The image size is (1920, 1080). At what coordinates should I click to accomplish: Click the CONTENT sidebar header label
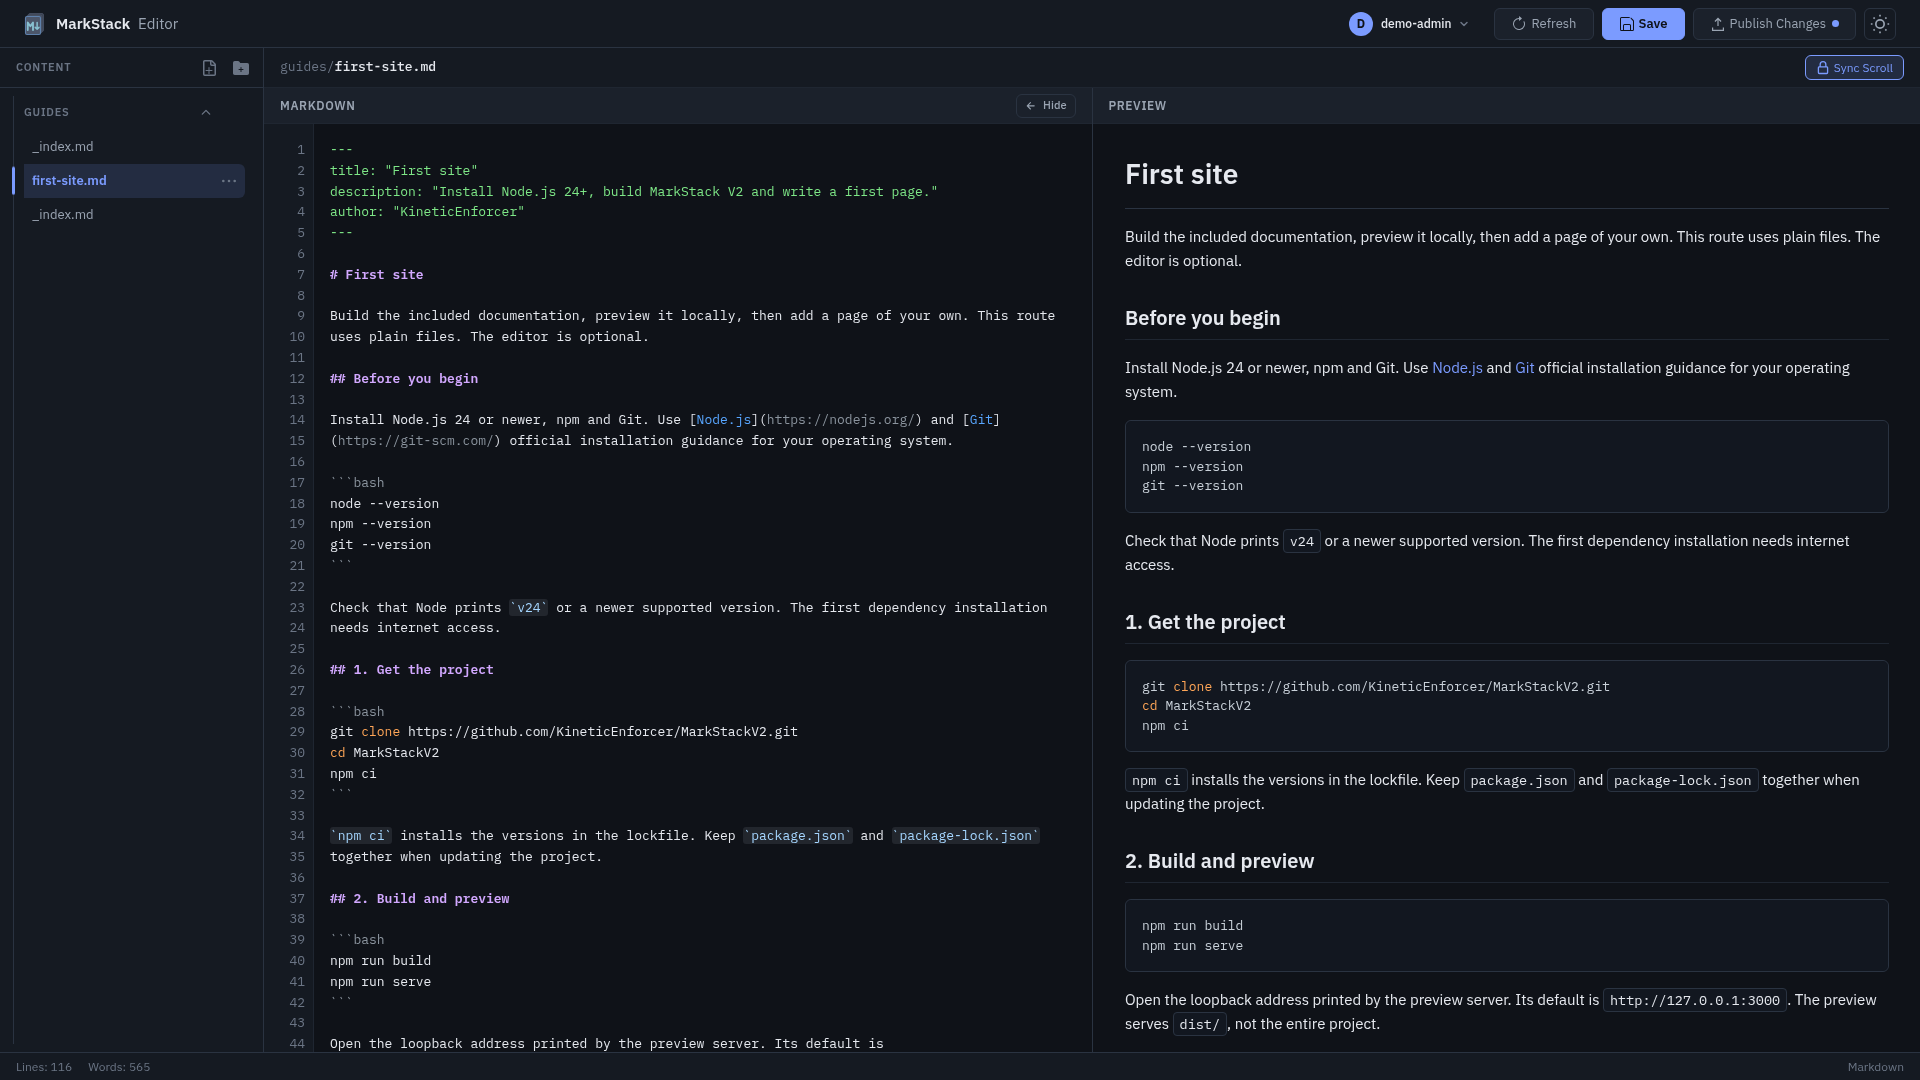click(x=43, y=67)
